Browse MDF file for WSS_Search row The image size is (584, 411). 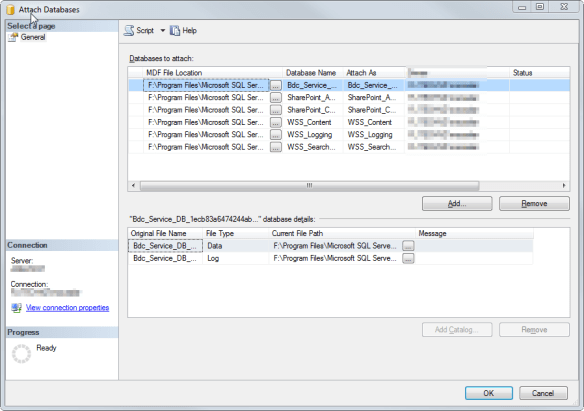point(276,147)
